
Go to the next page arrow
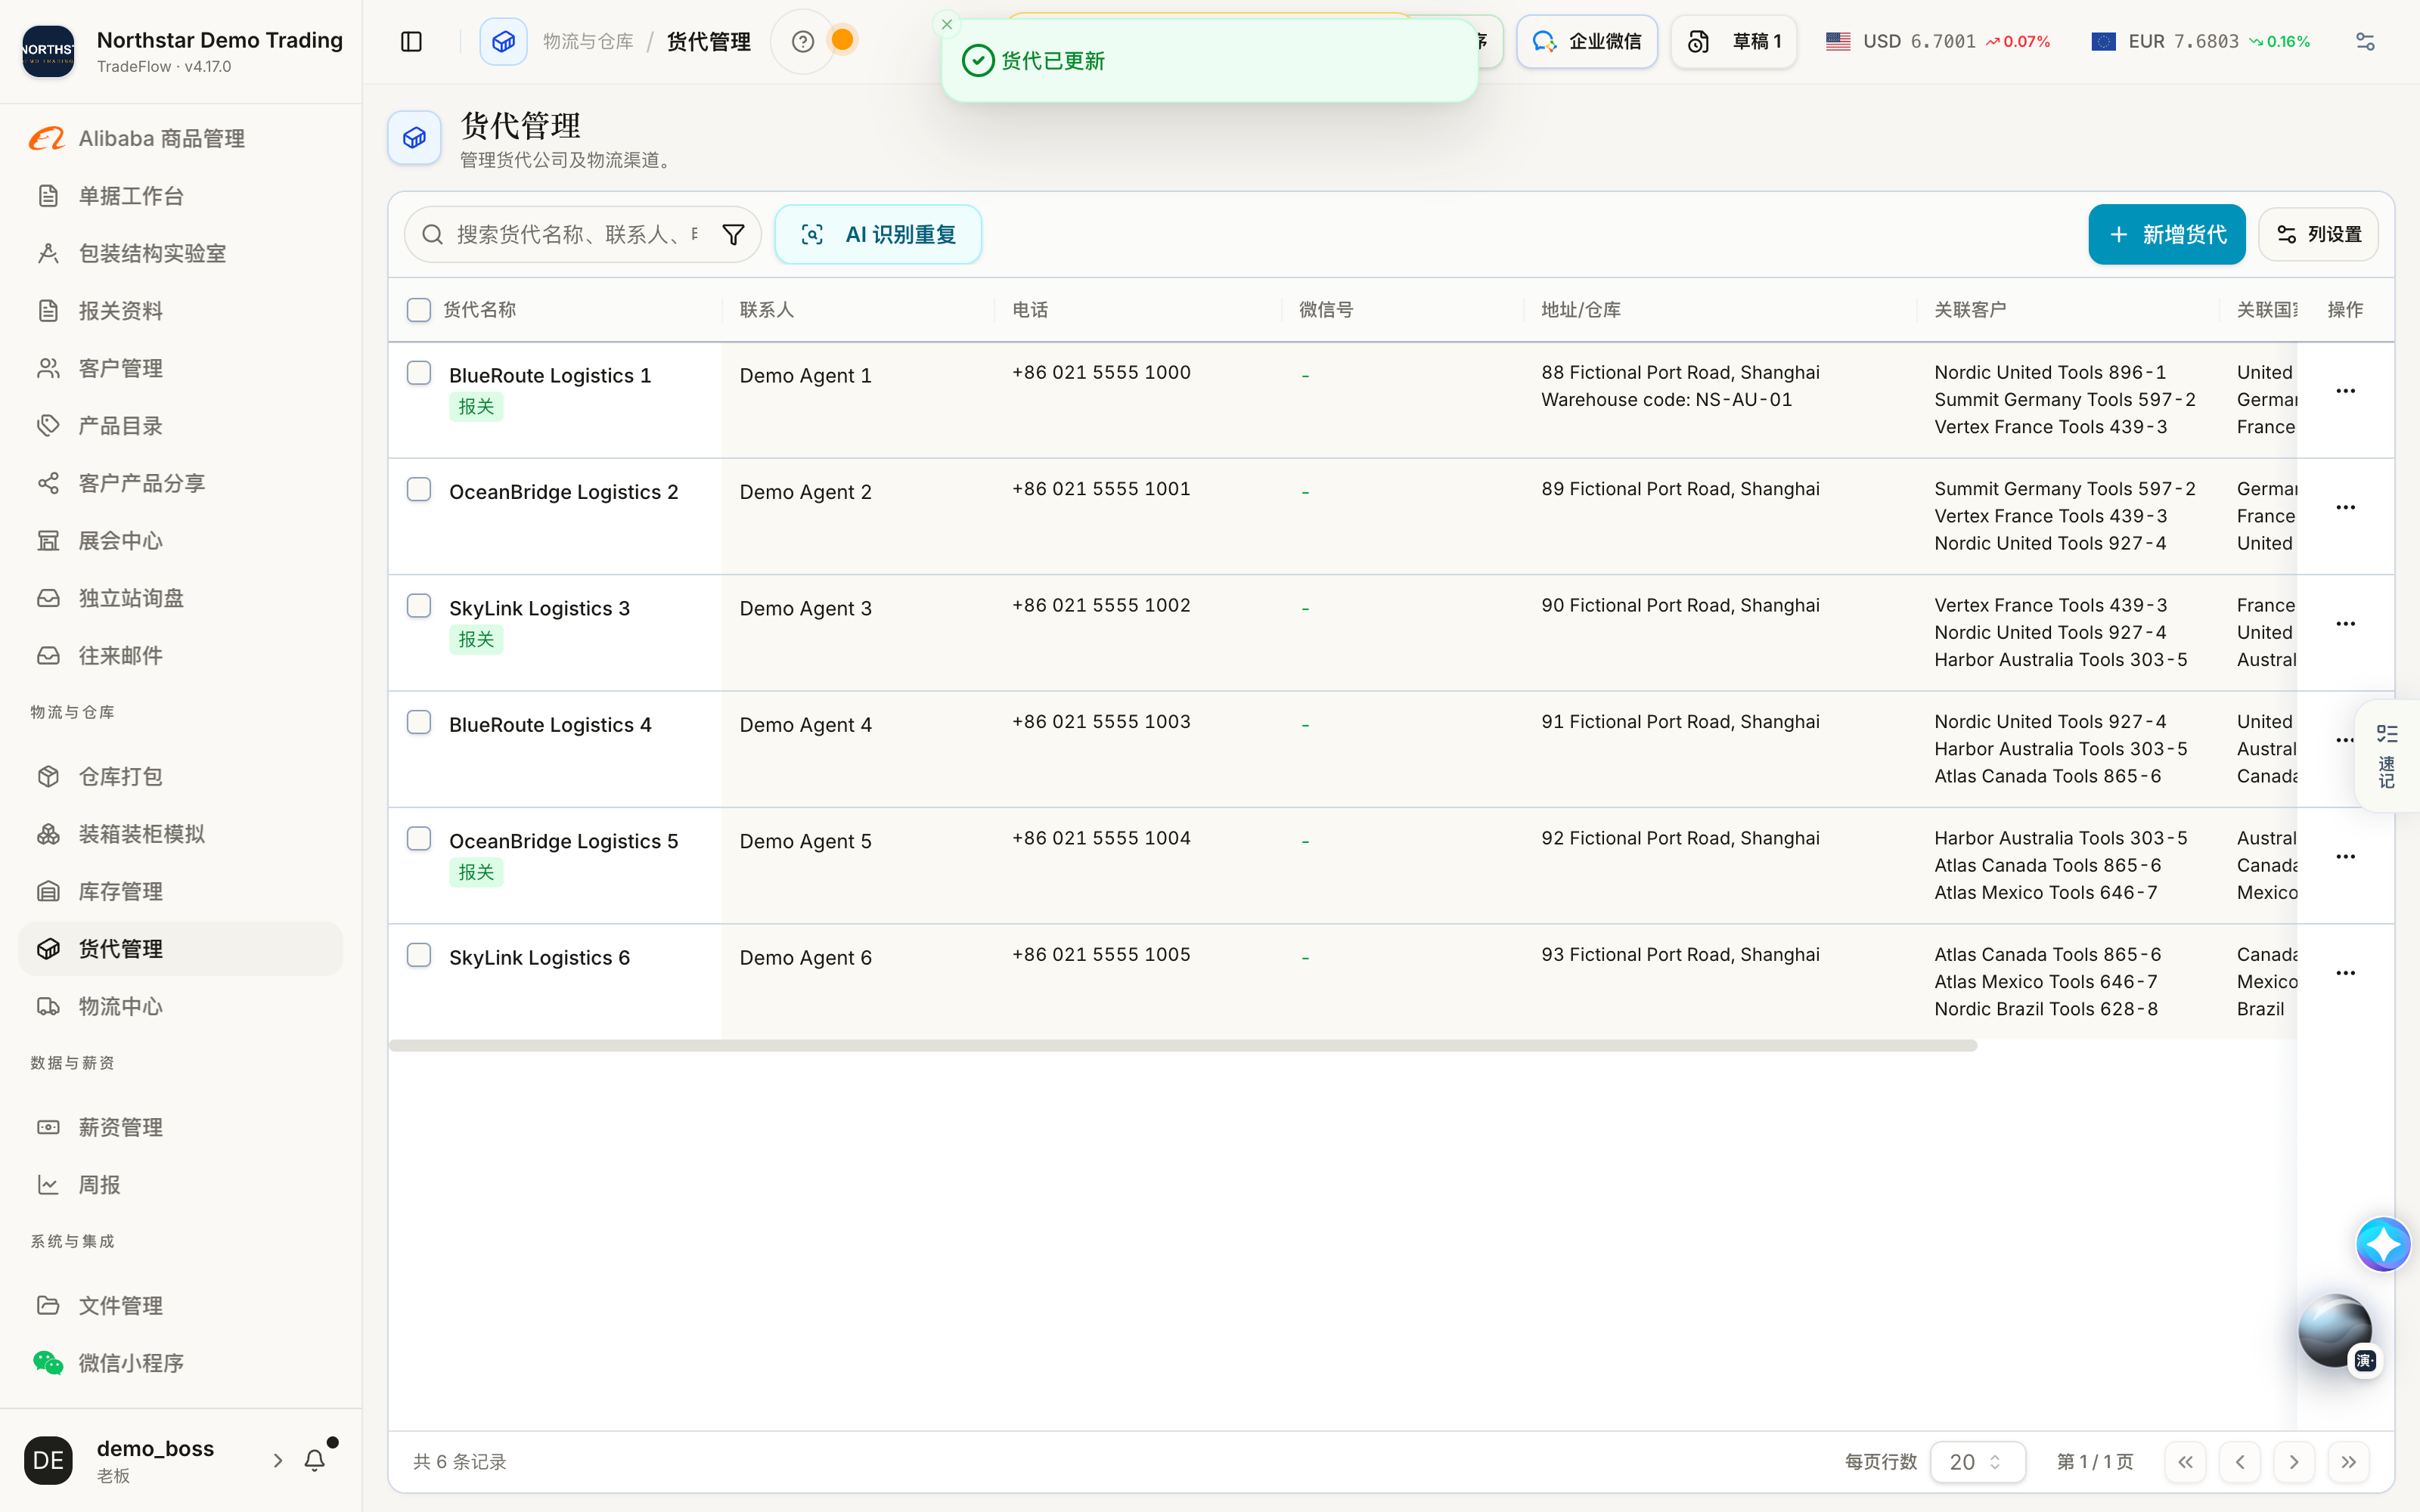pos(2294,1461)
